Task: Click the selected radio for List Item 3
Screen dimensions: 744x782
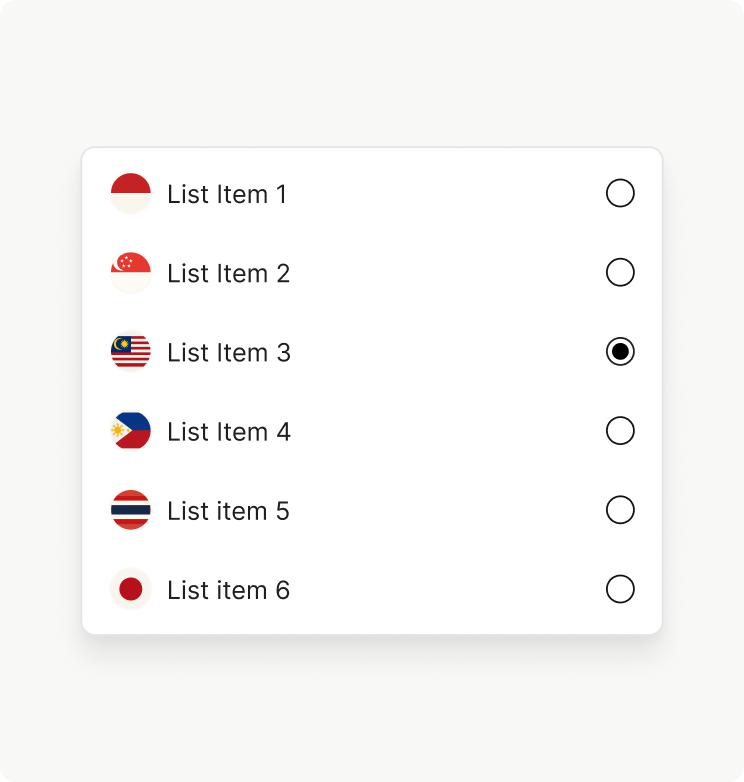Action: [620, 352]
